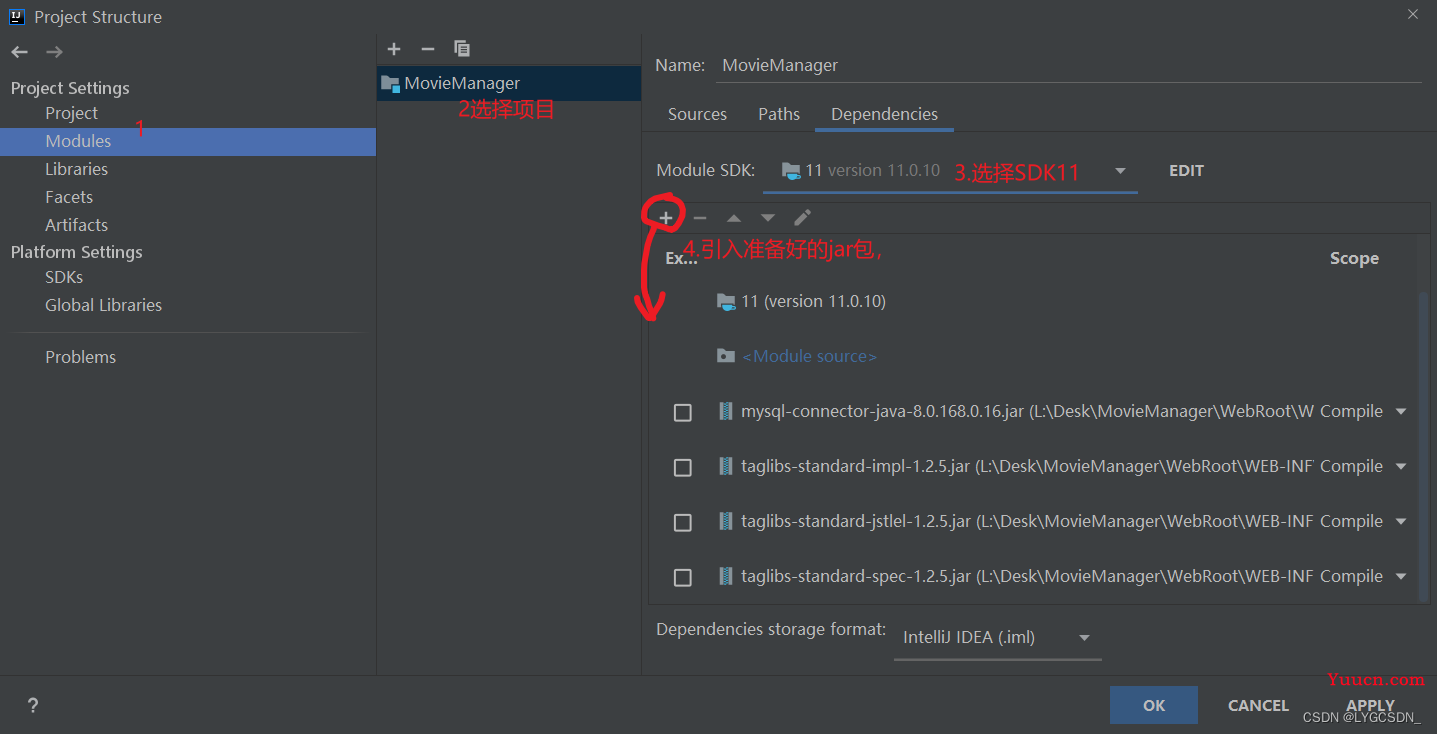Screen dimensions: 1437x734
Task: Click the APPLY button
Action: 1370,705
